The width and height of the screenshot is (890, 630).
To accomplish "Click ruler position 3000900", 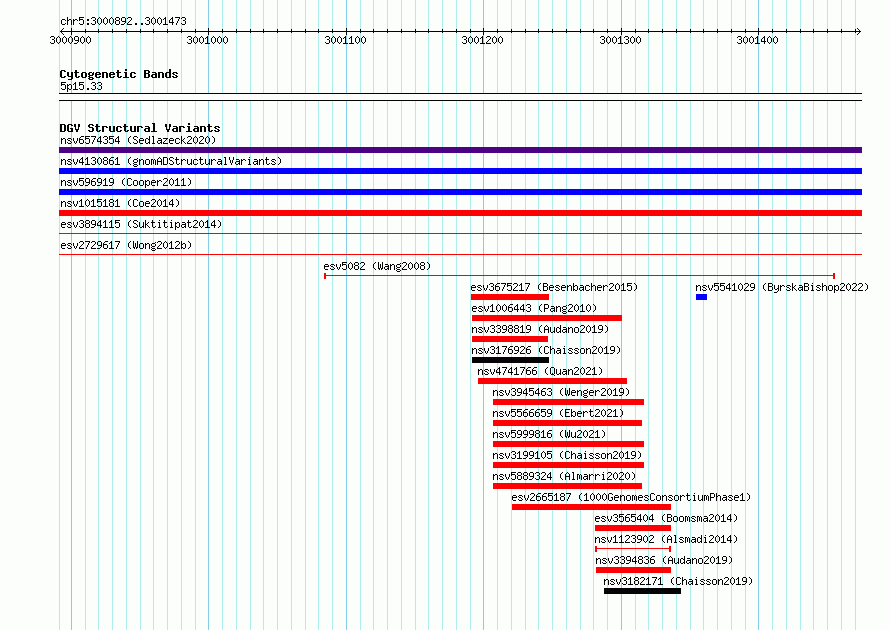I will (x=70, y=40).
